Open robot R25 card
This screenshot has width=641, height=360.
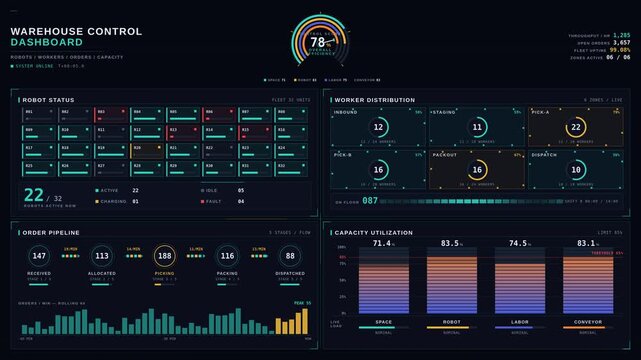point(39,169)
